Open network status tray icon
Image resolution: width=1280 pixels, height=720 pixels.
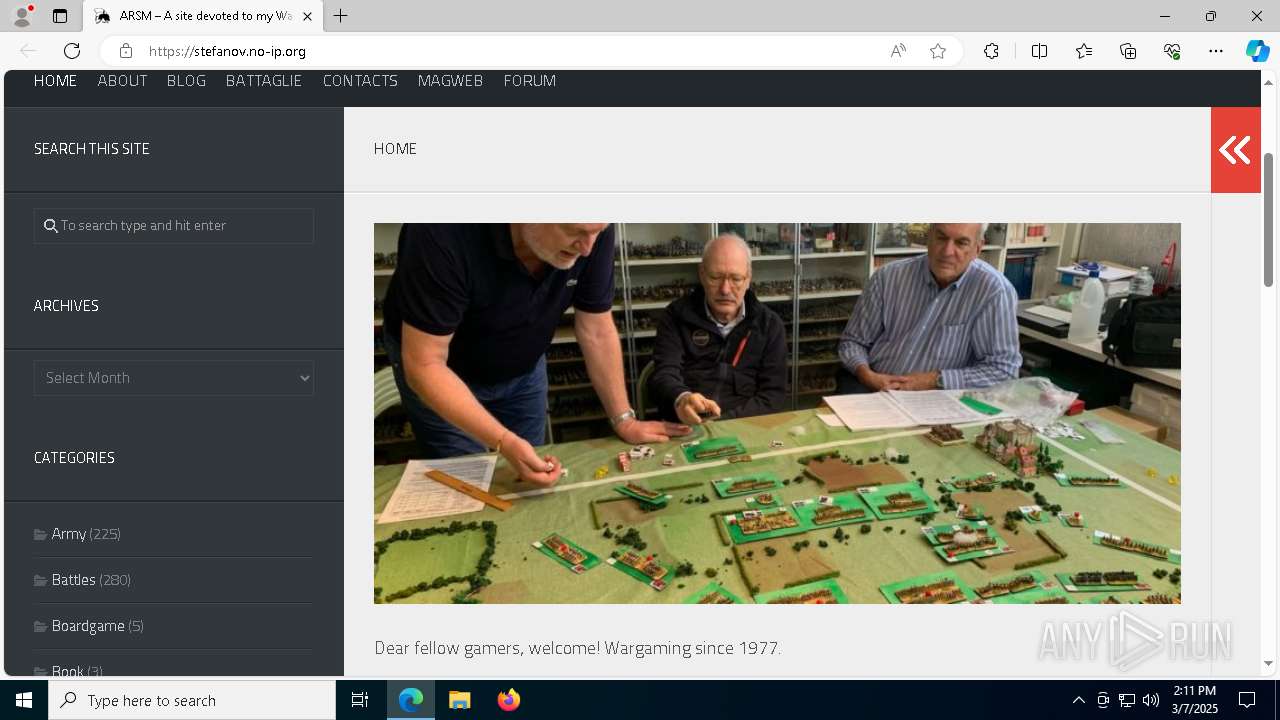(x=1126, y=700)
